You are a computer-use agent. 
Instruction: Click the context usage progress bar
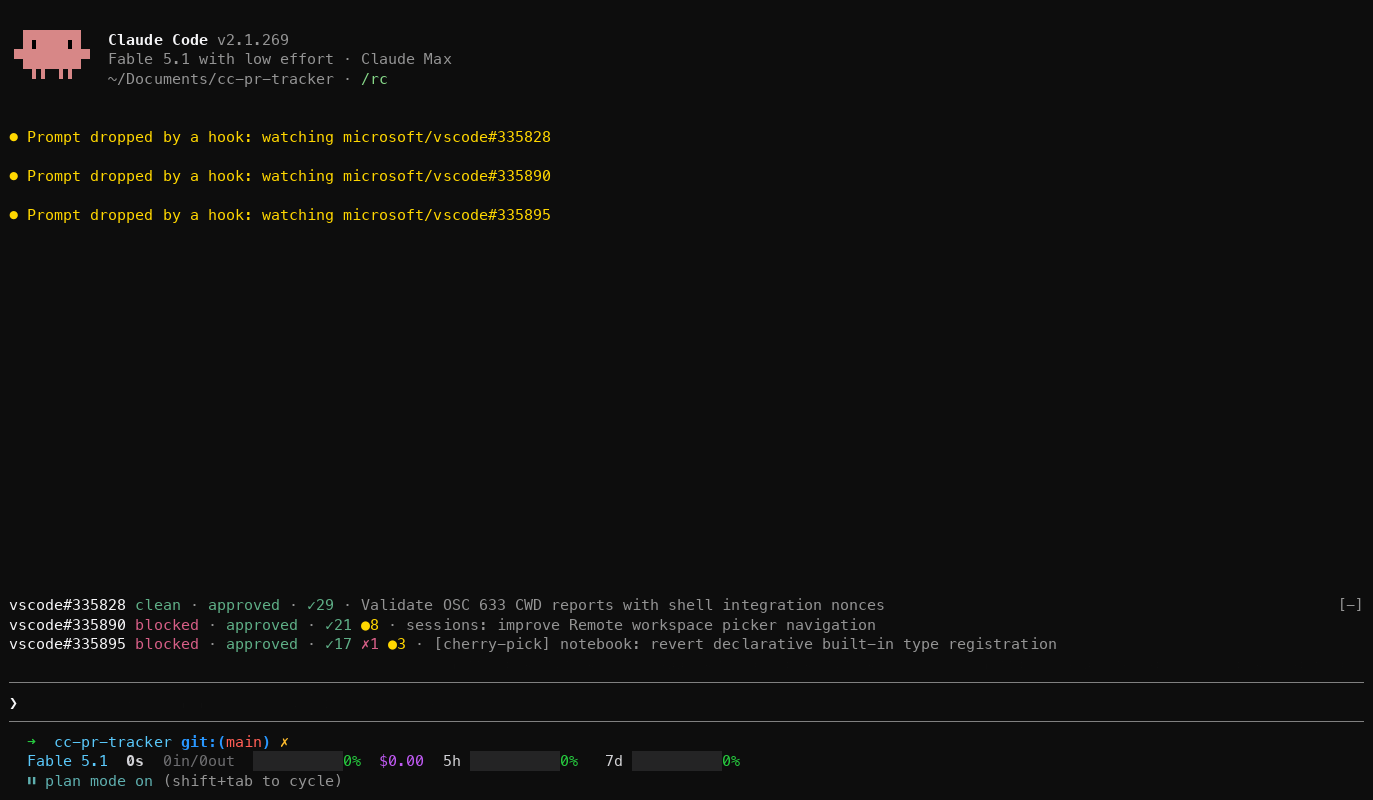[x=298, y=761]
